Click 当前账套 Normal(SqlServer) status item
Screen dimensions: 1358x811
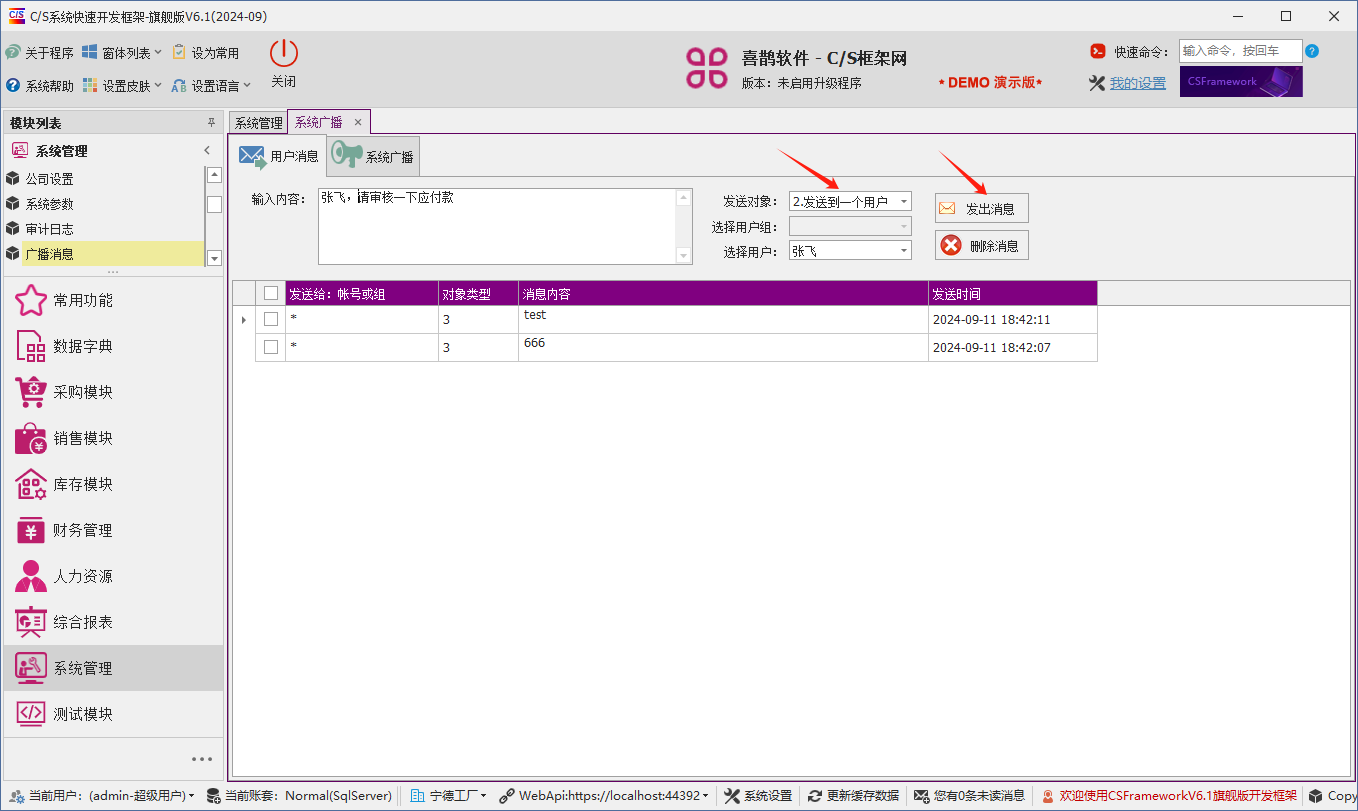[x=299, y=796]
